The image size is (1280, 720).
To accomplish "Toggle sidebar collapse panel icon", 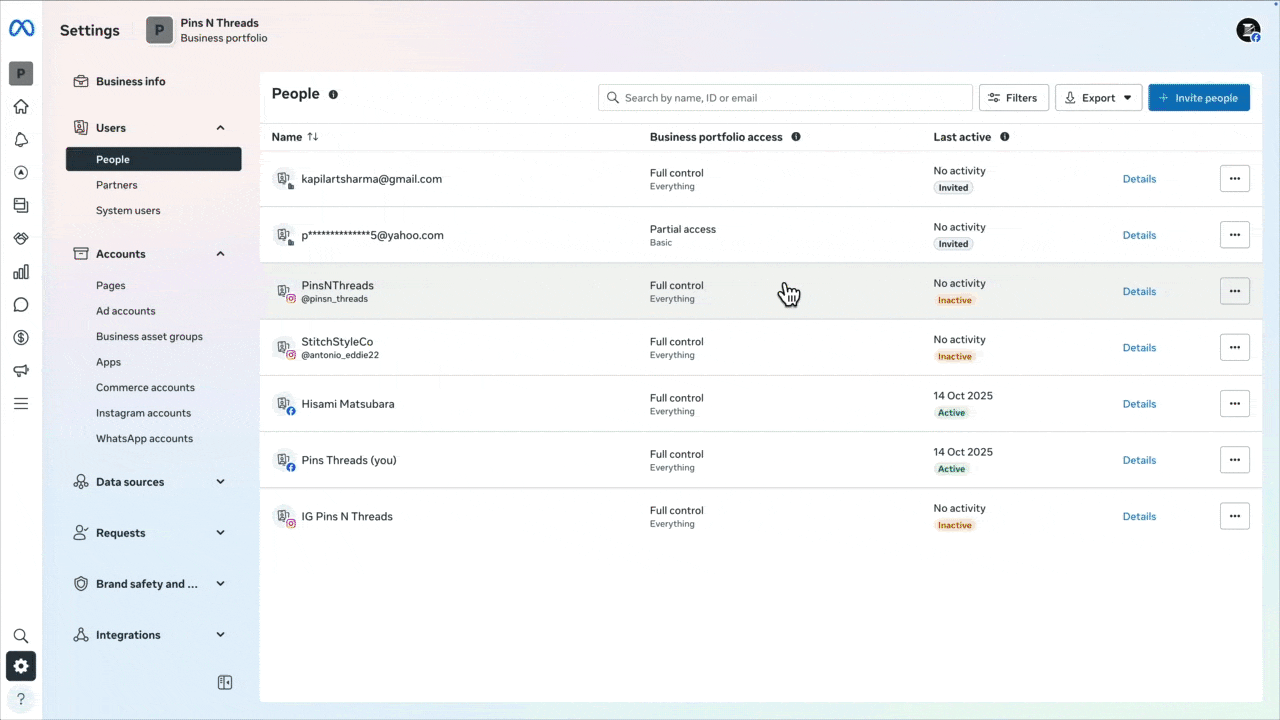I will pos(225,682).
